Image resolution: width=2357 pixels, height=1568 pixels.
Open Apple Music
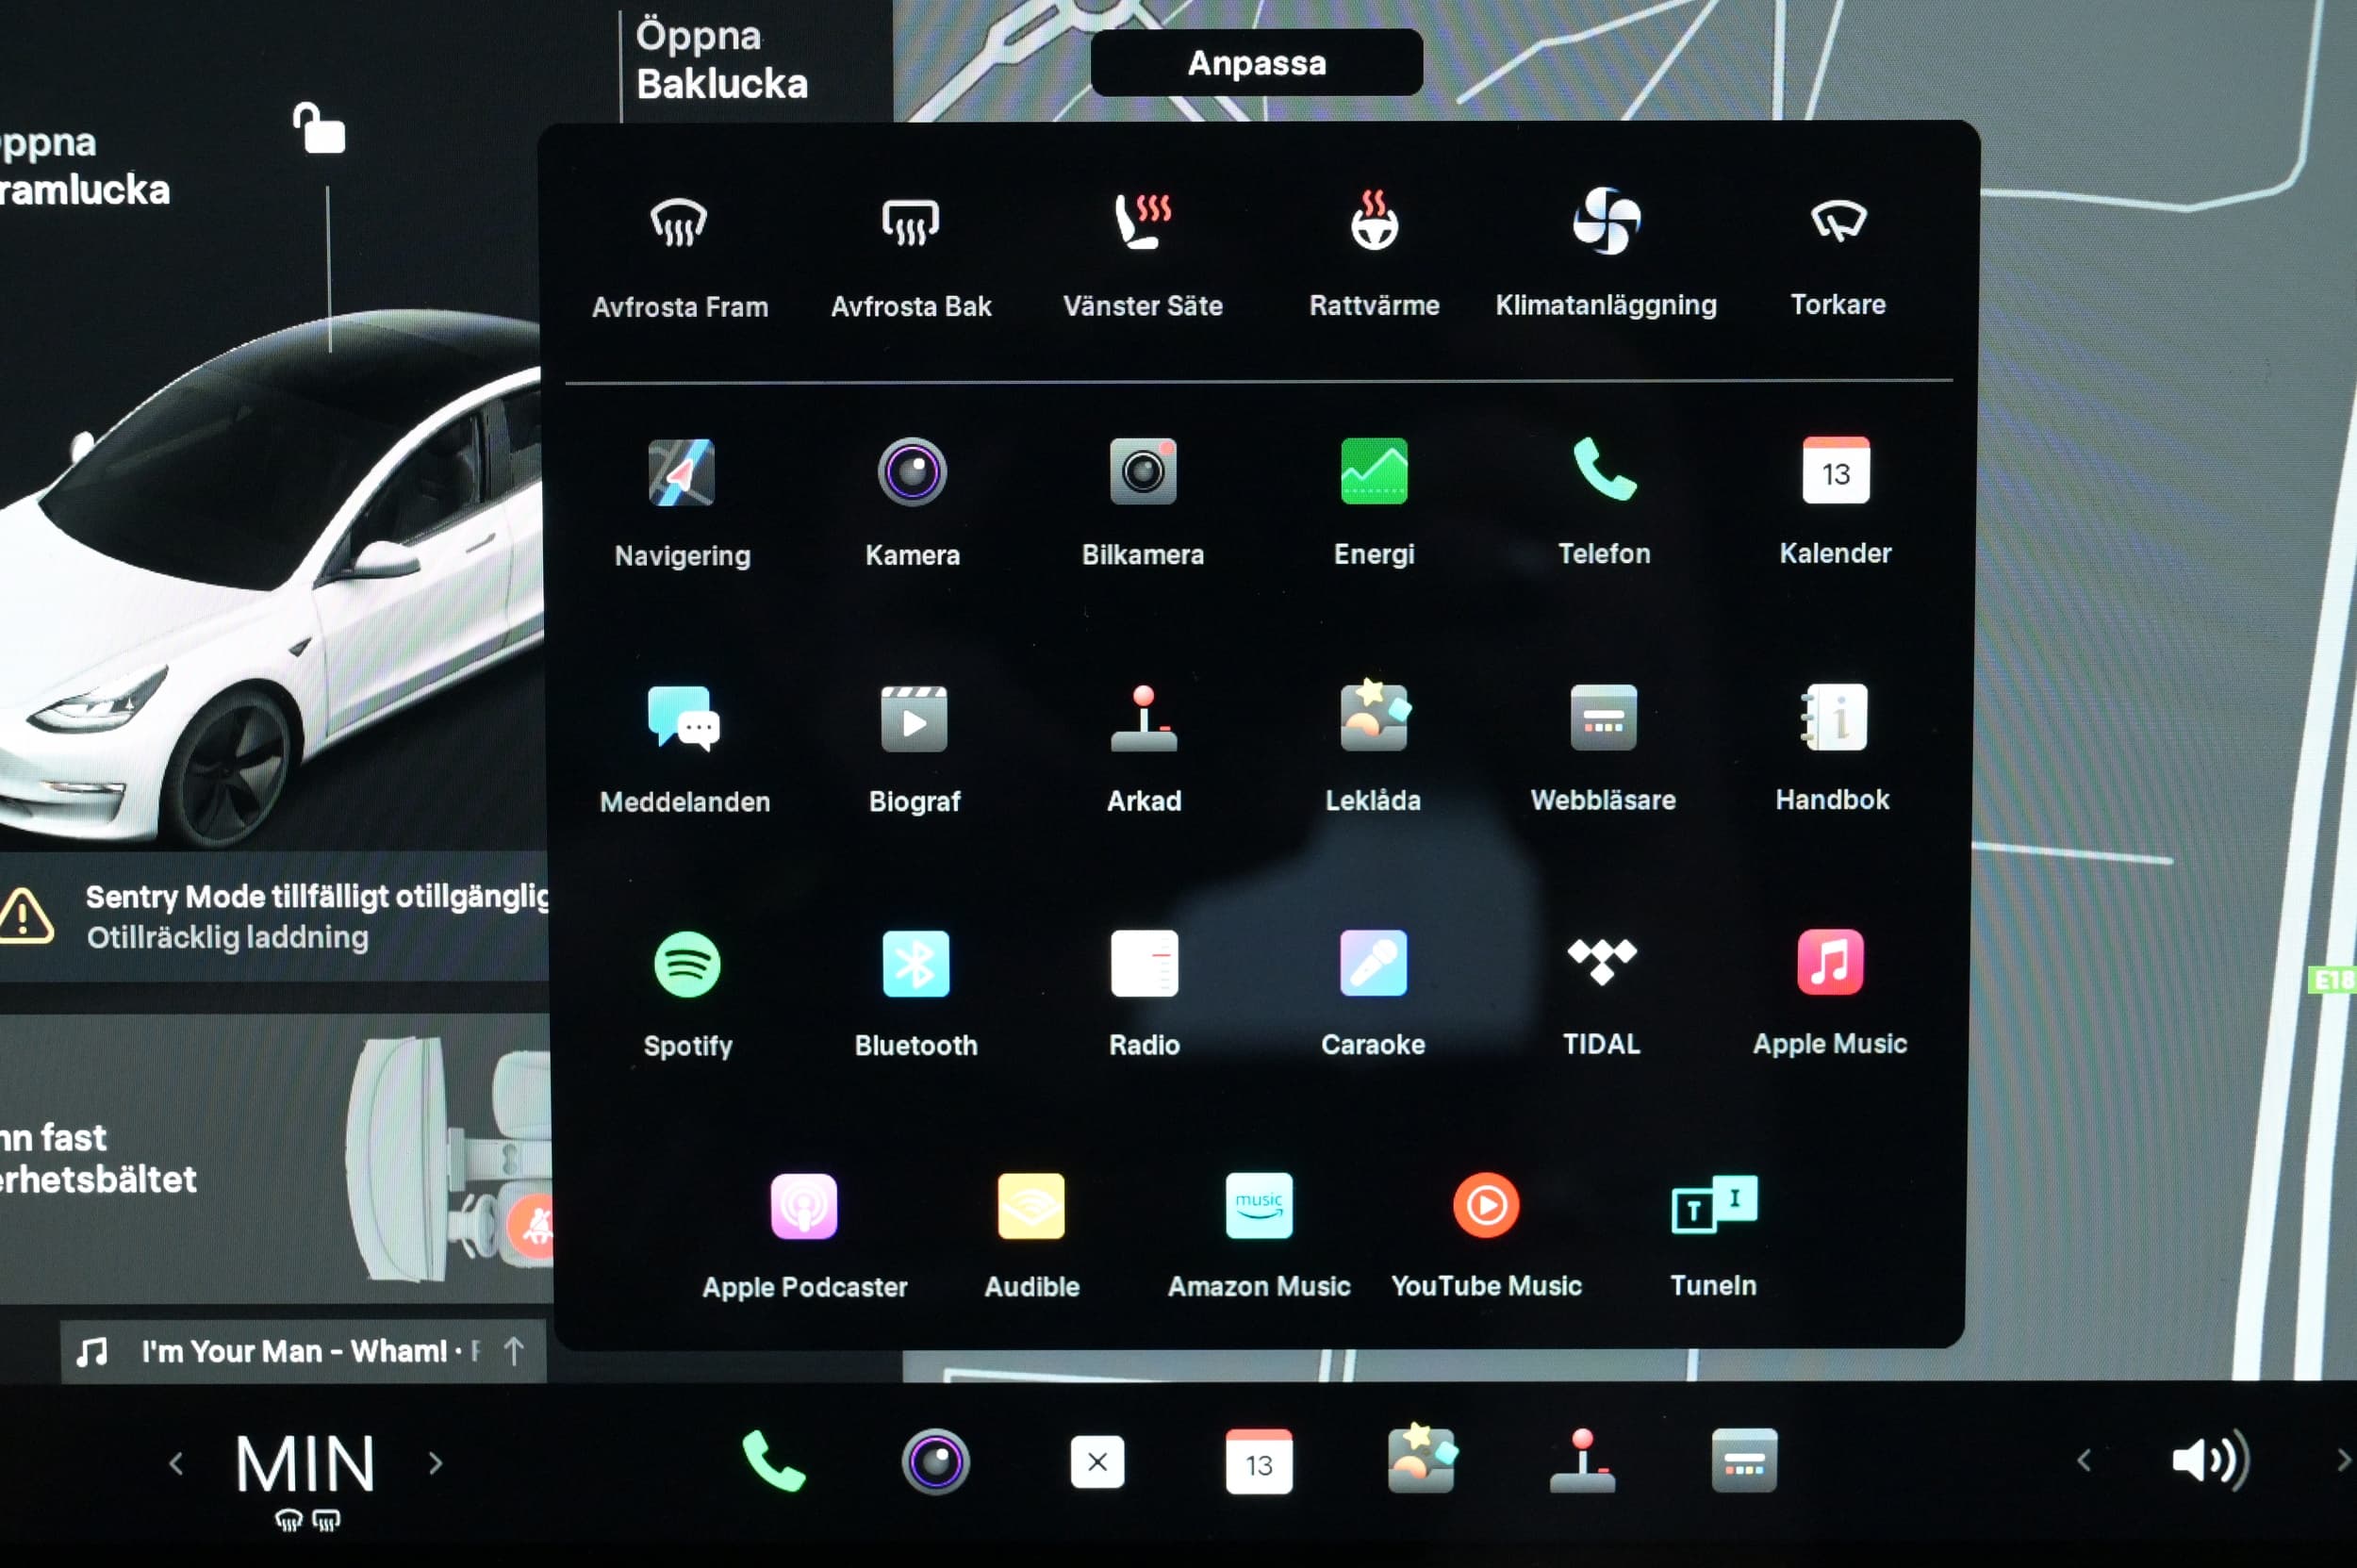click(1830, 994)
